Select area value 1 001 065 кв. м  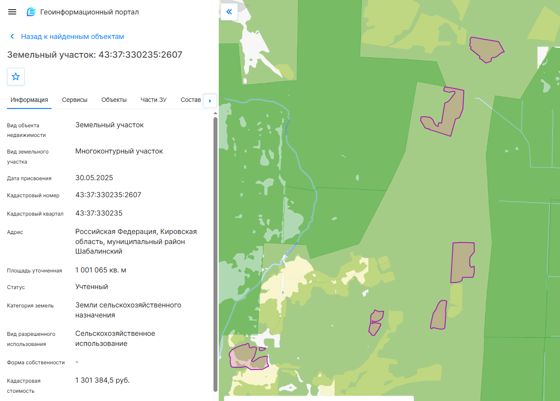[101, 270]
